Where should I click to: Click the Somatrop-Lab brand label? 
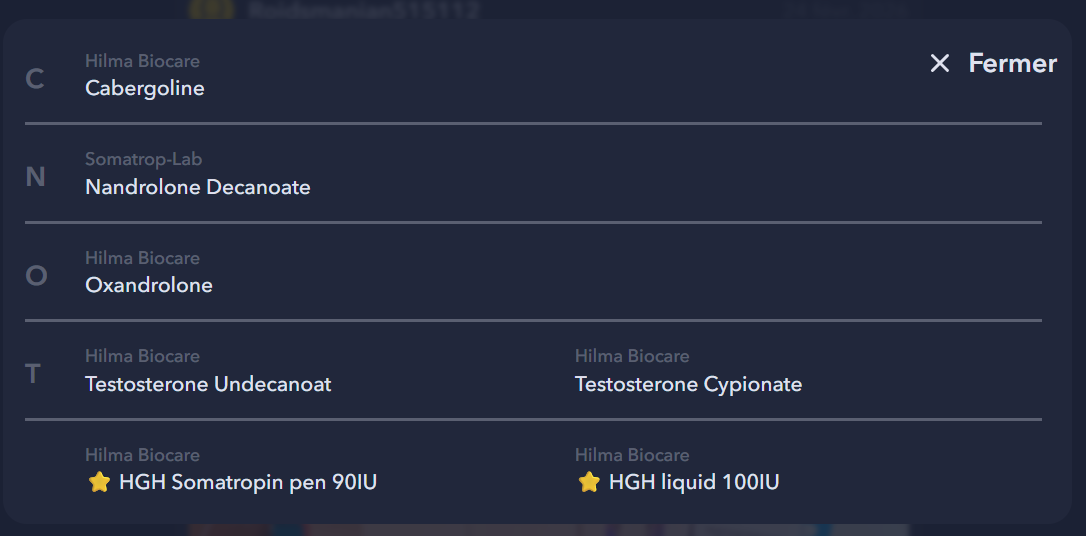[x=144, y=160]
